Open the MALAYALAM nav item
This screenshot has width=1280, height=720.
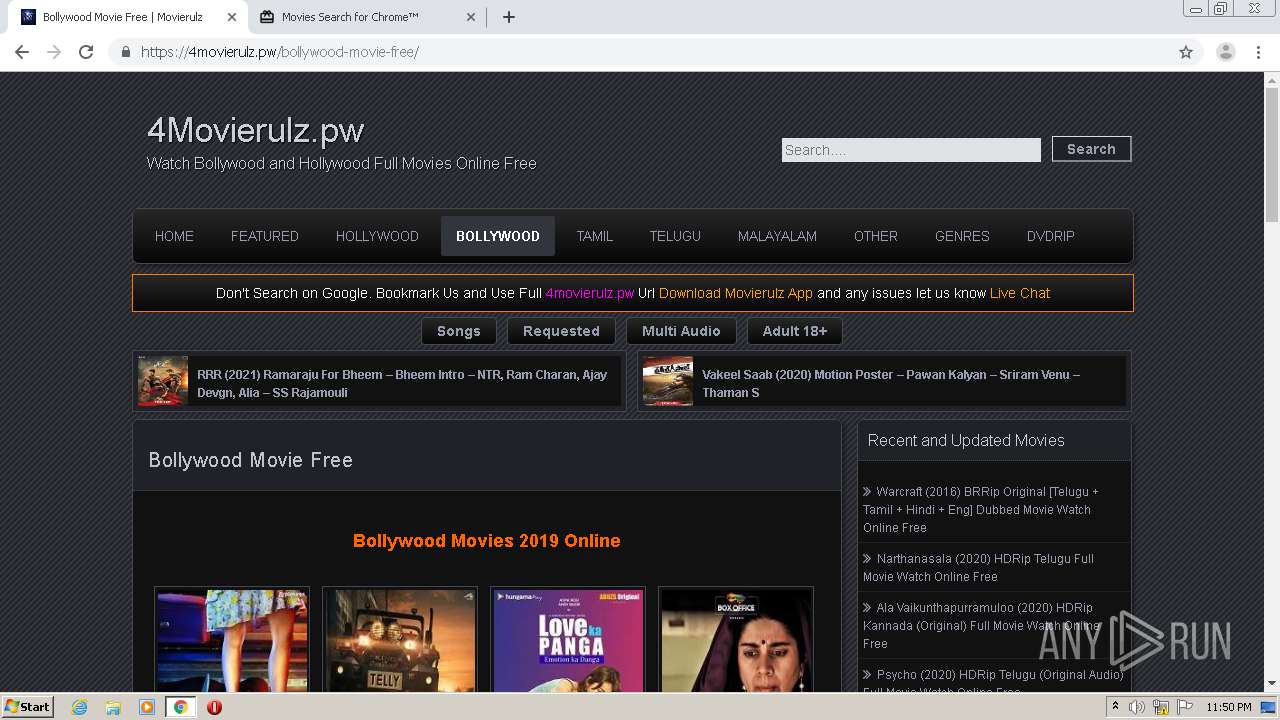tap(777, 236)
